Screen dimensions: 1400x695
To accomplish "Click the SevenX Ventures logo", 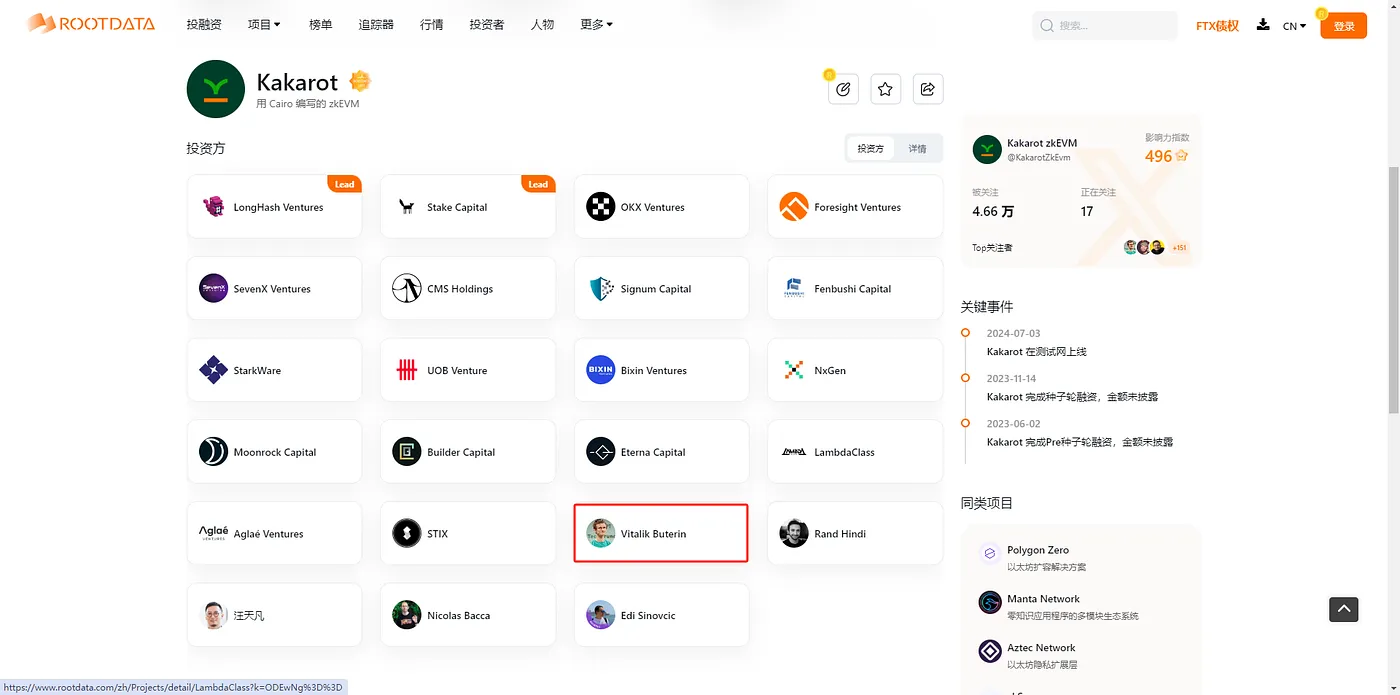I will [x=213, y=288].
